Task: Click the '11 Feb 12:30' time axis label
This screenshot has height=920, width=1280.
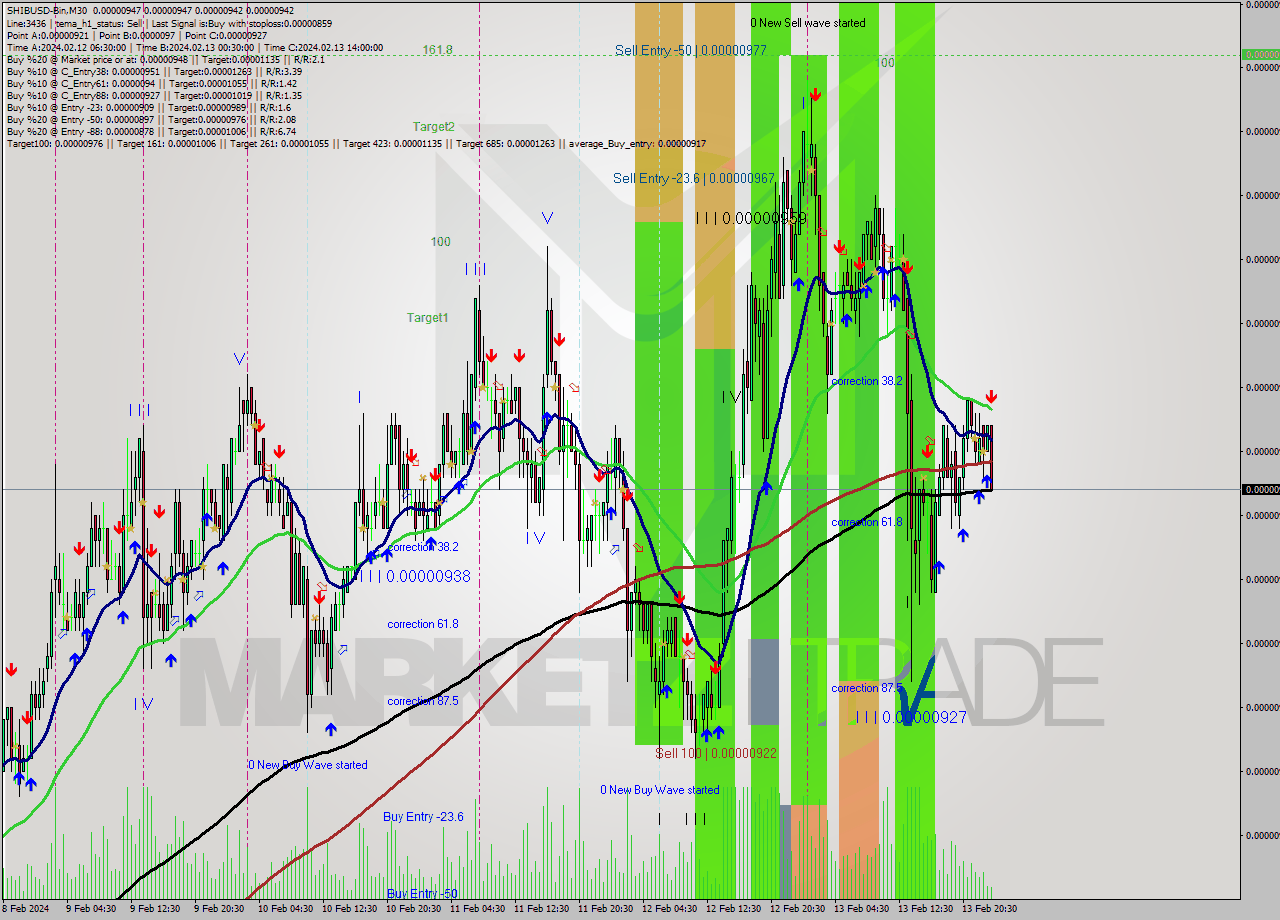Action: (541, 909)
